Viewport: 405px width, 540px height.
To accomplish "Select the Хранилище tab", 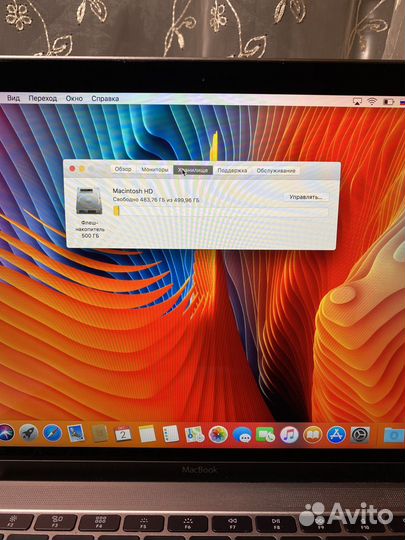I will coord(193,170).
